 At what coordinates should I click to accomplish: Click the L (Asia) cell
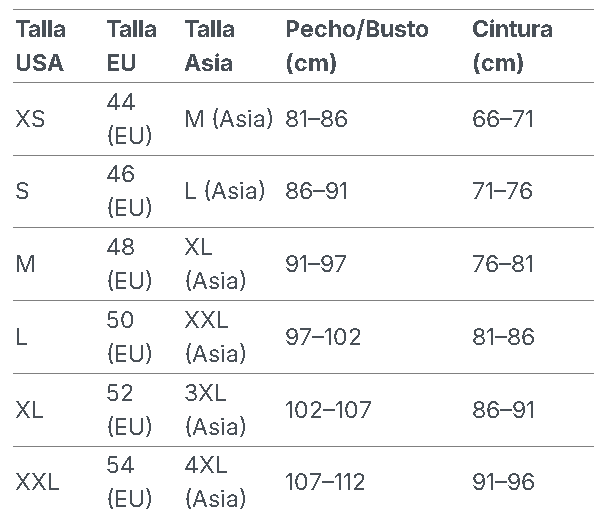pyautogui.click(x=225, y=191)
